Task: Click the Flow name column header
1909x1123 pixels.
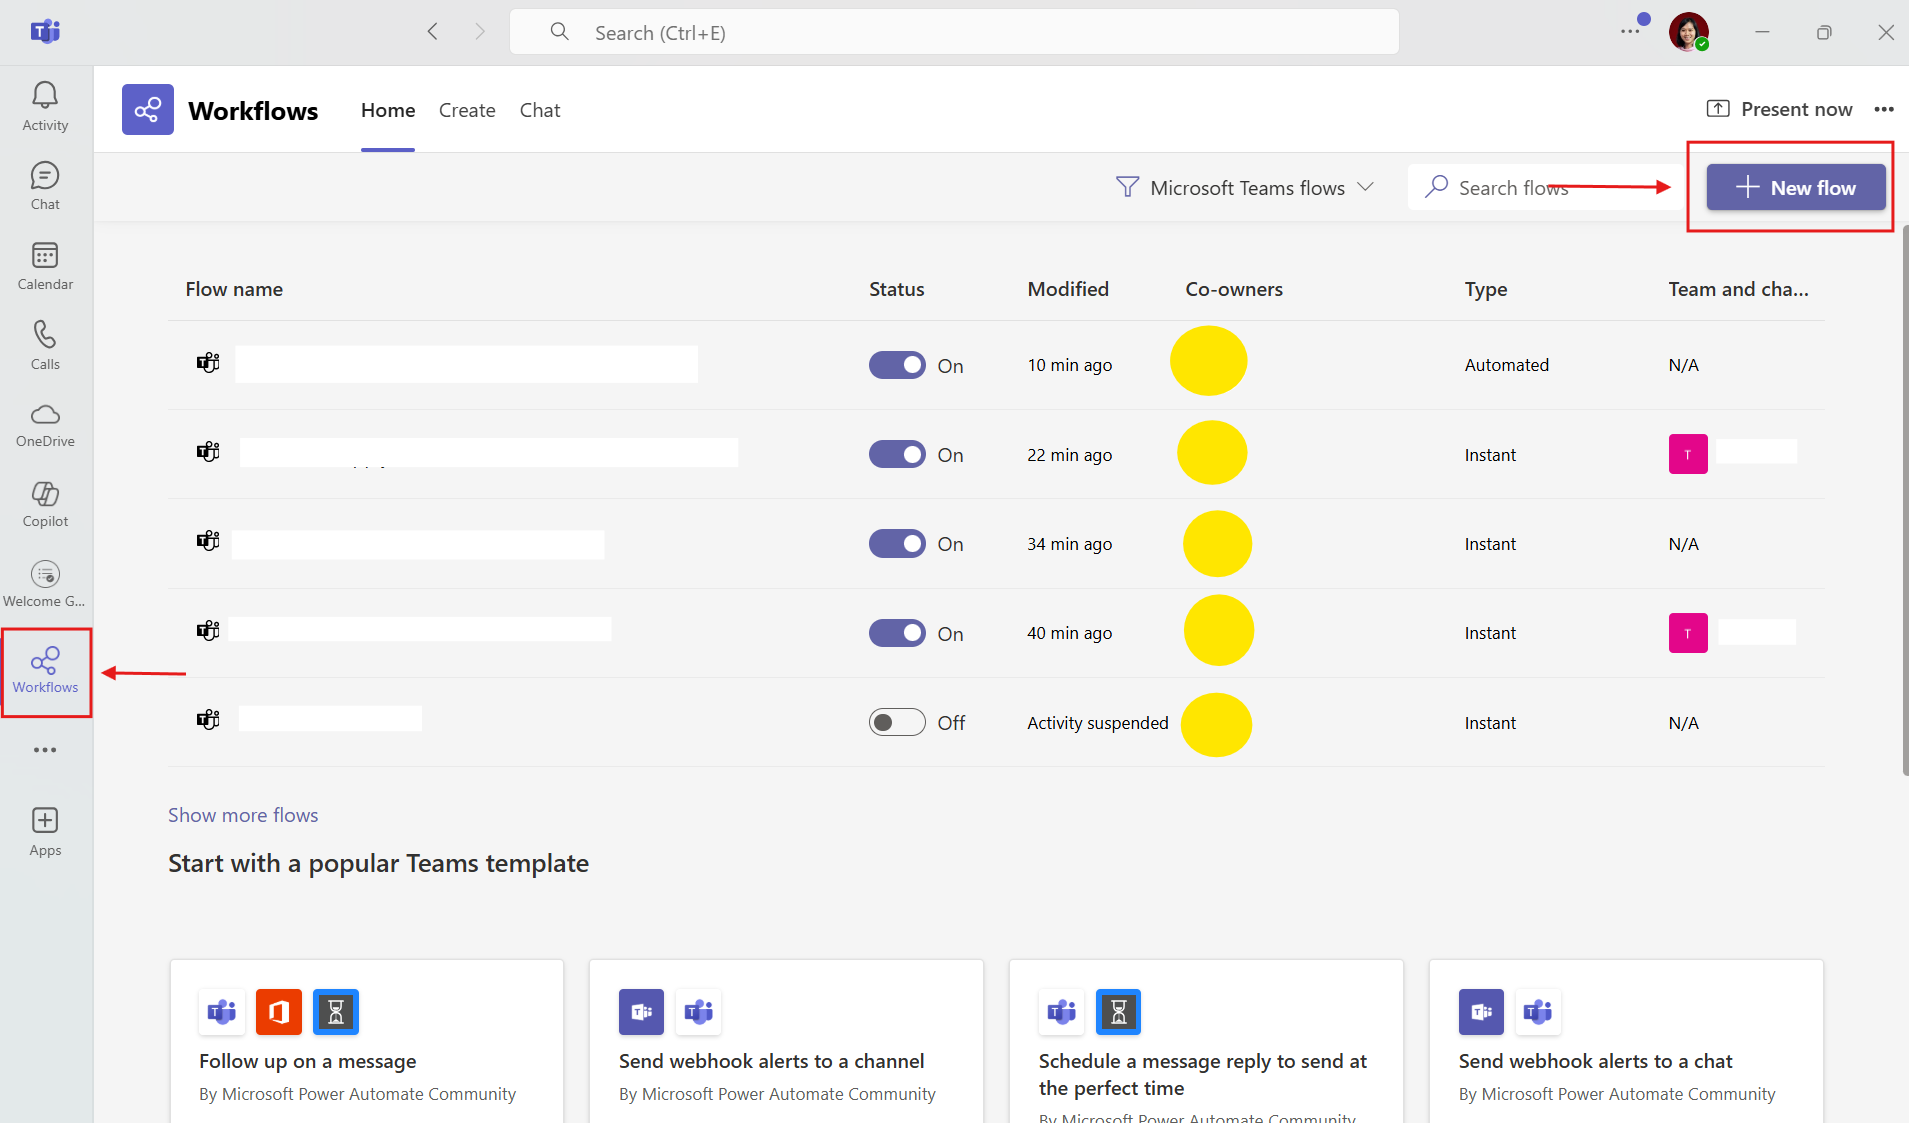Action: coord(234,289)
